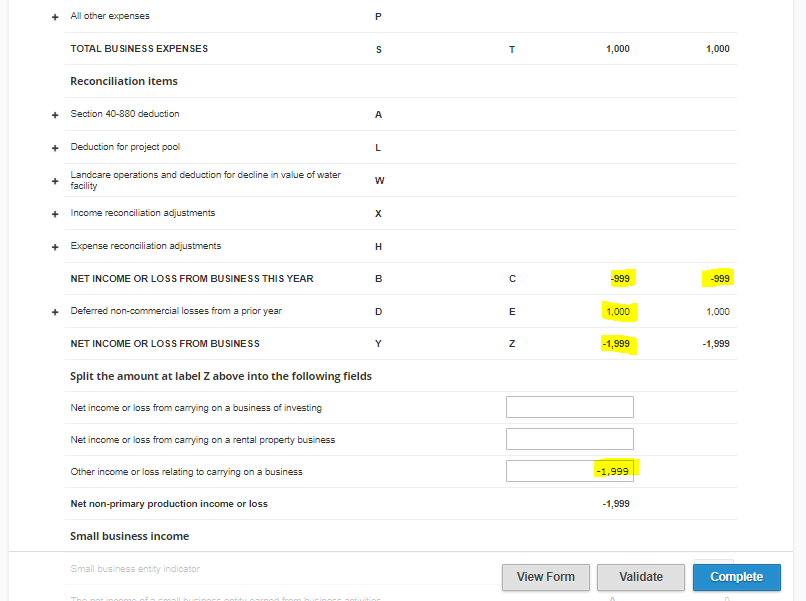Select label Z value -1,999
This screenshot has height=601, width=806.
616,343
